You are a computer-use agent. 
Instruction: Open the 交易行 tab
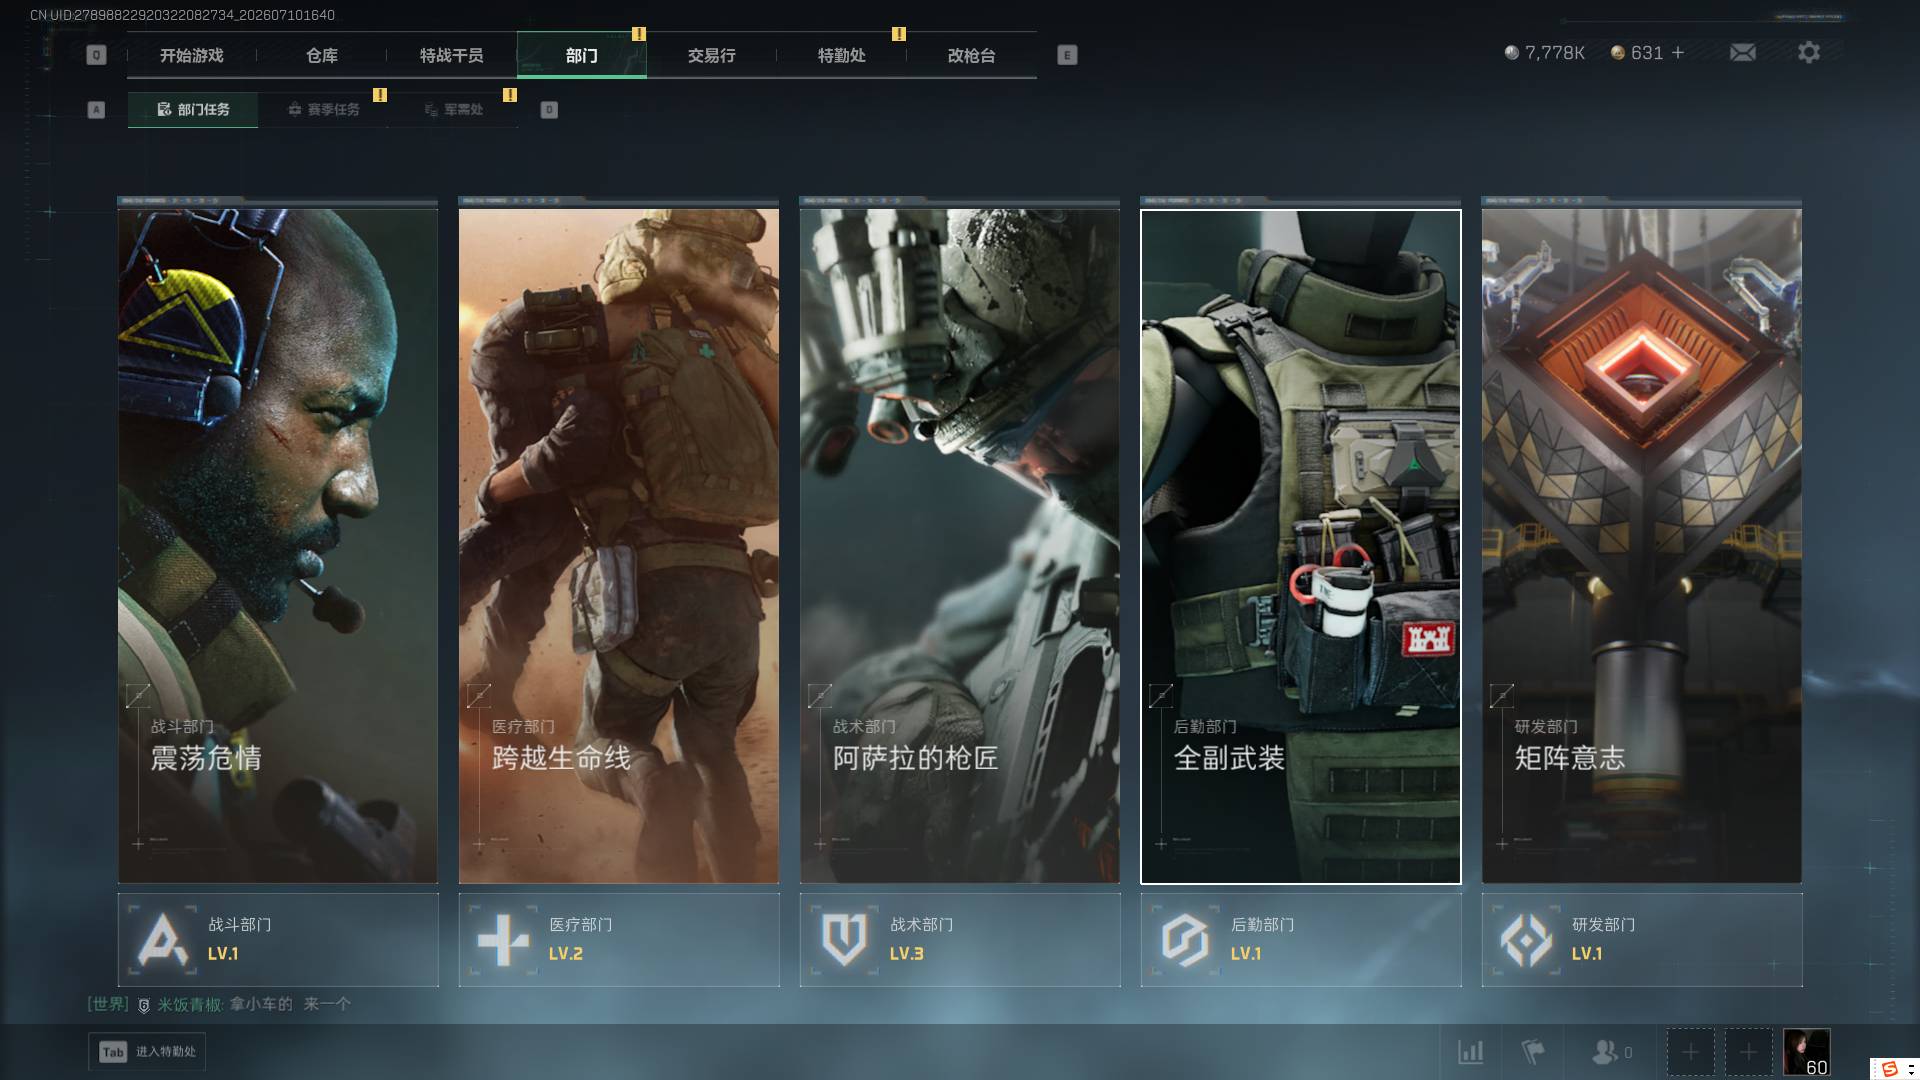(x=711, y=55)
